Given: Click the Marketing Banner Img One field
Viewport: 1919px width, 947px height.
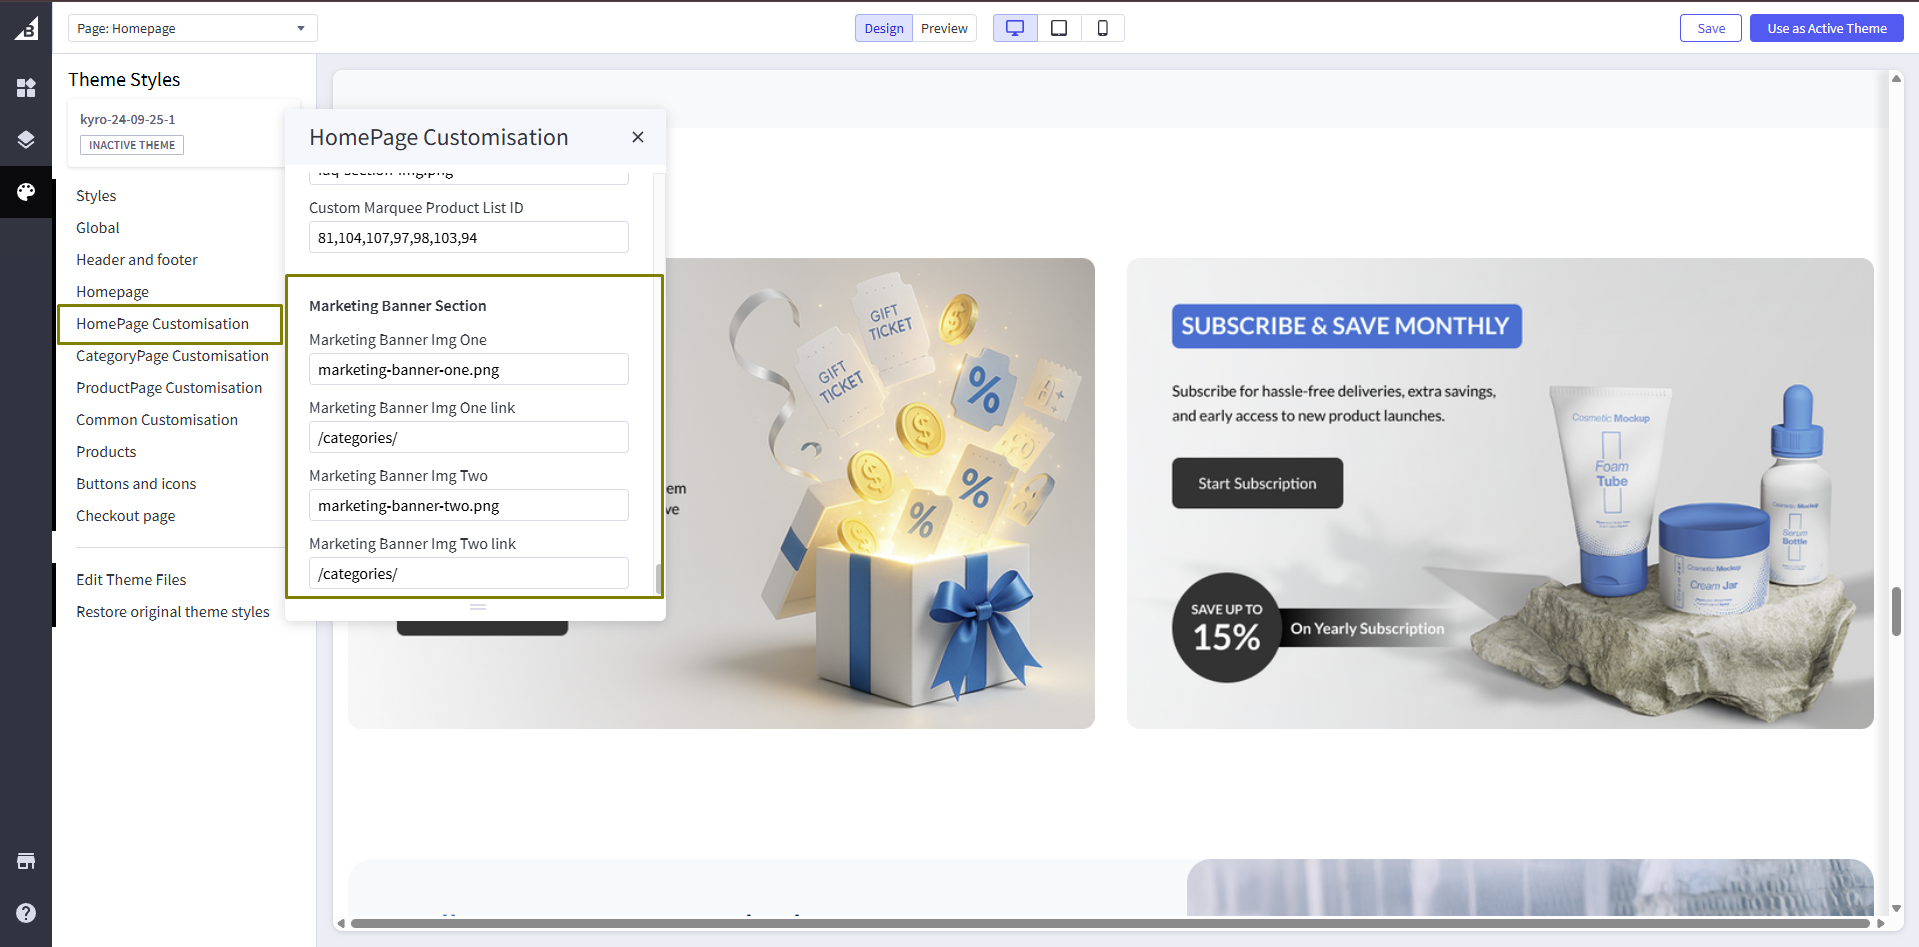Looking at the screenshot, I should [468, 370].
